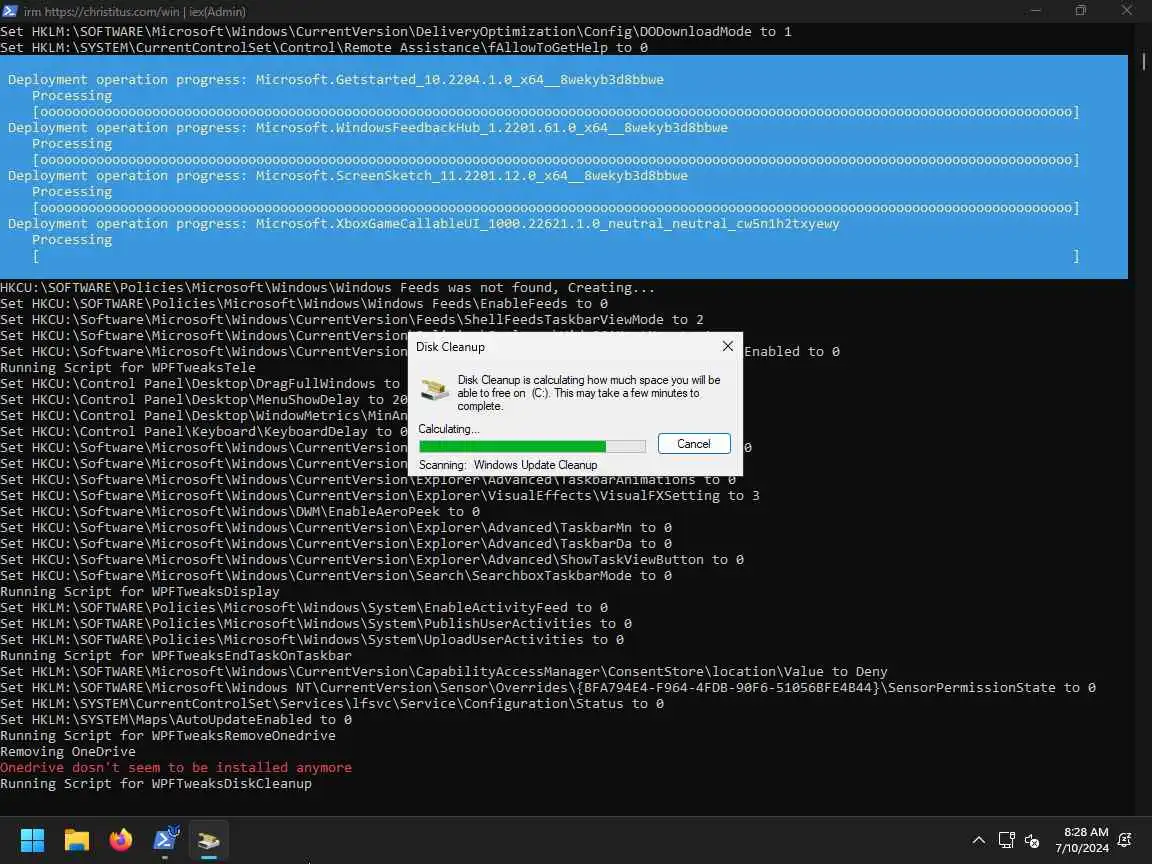Open the notifications bell icon
1152x864 pixels.
1124,840
